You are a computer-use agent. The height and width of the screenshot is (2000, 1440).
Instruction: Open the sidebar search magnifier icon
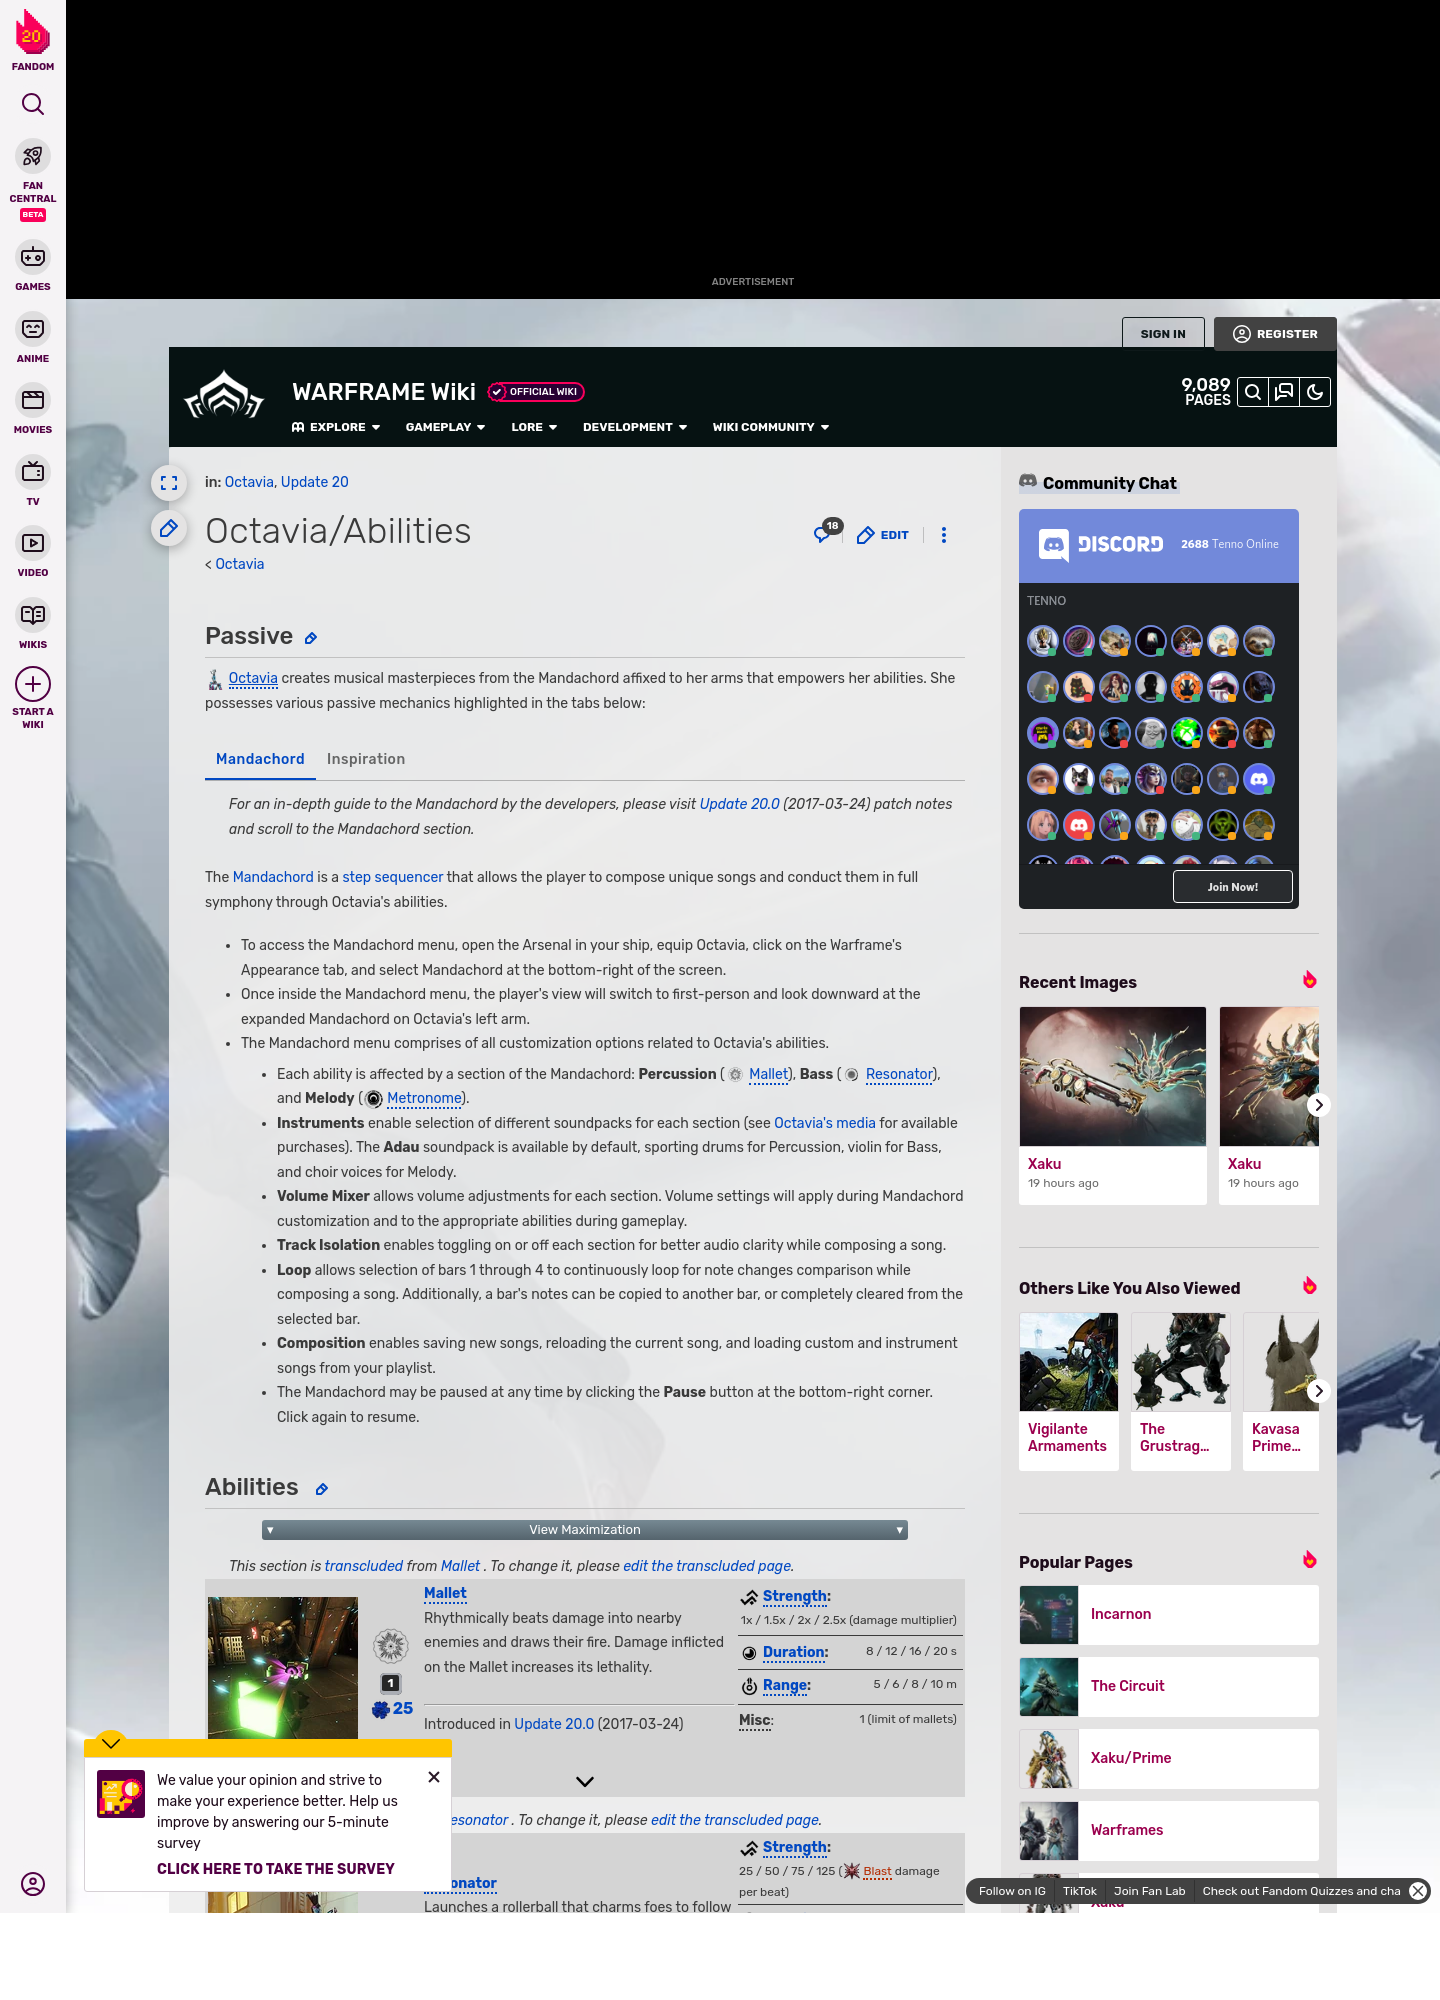[33, 104]
